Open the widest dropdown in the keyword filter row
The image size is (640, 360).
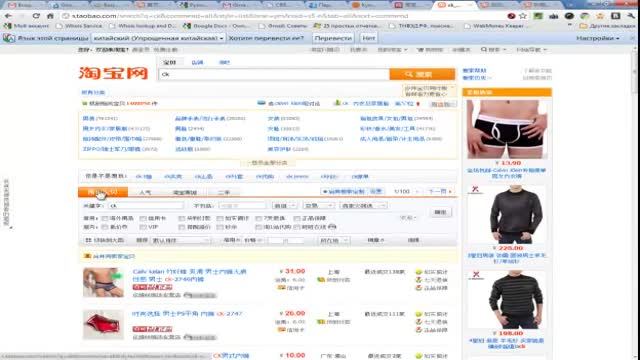[363, 206]
